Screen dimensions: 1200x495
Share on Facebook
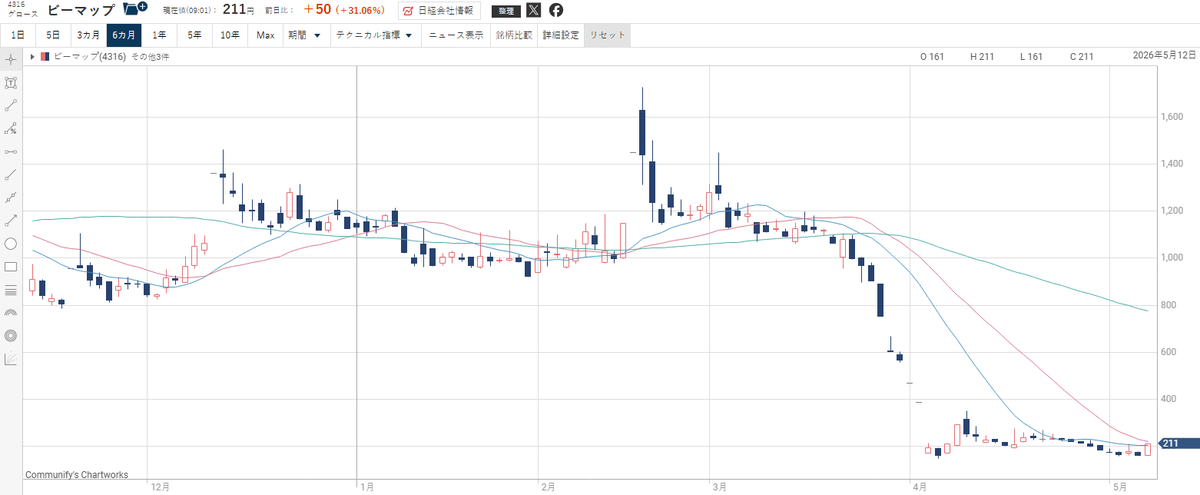pyautogui.click(x=556, y=11)
